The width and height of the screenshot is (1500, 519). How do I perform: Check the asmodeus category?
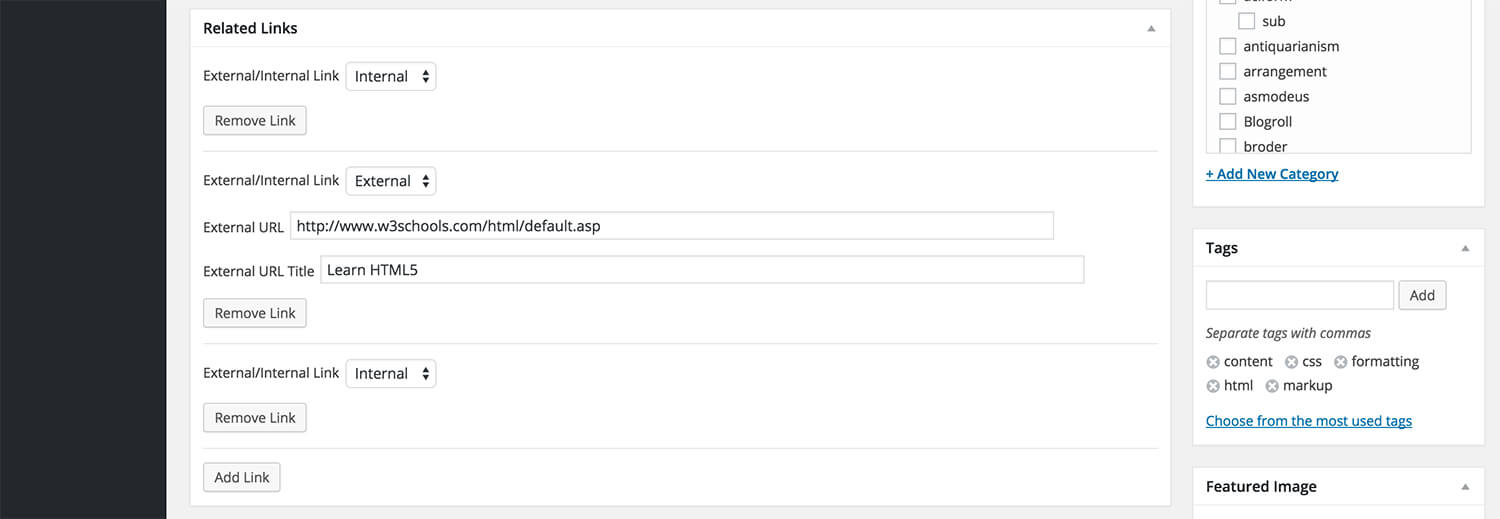pos(1228,96)
